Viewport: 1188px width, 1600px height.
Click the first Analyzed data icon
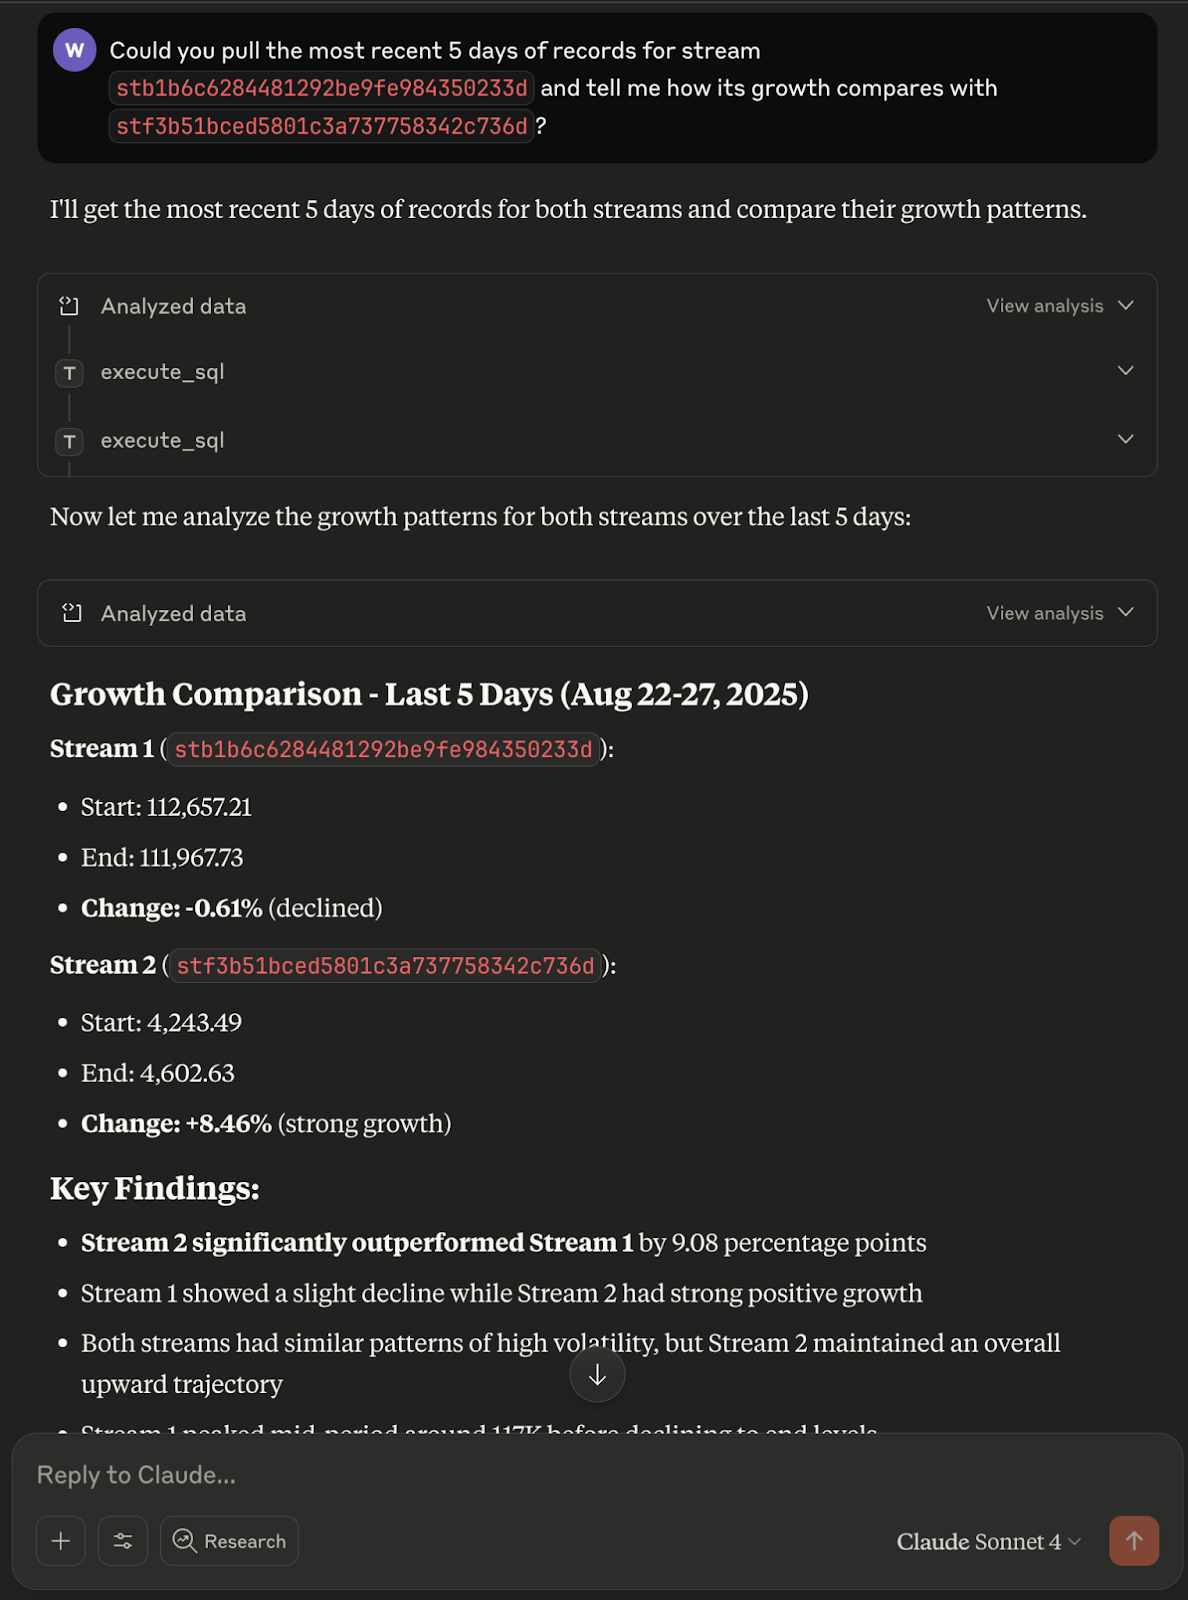point(69,306)
